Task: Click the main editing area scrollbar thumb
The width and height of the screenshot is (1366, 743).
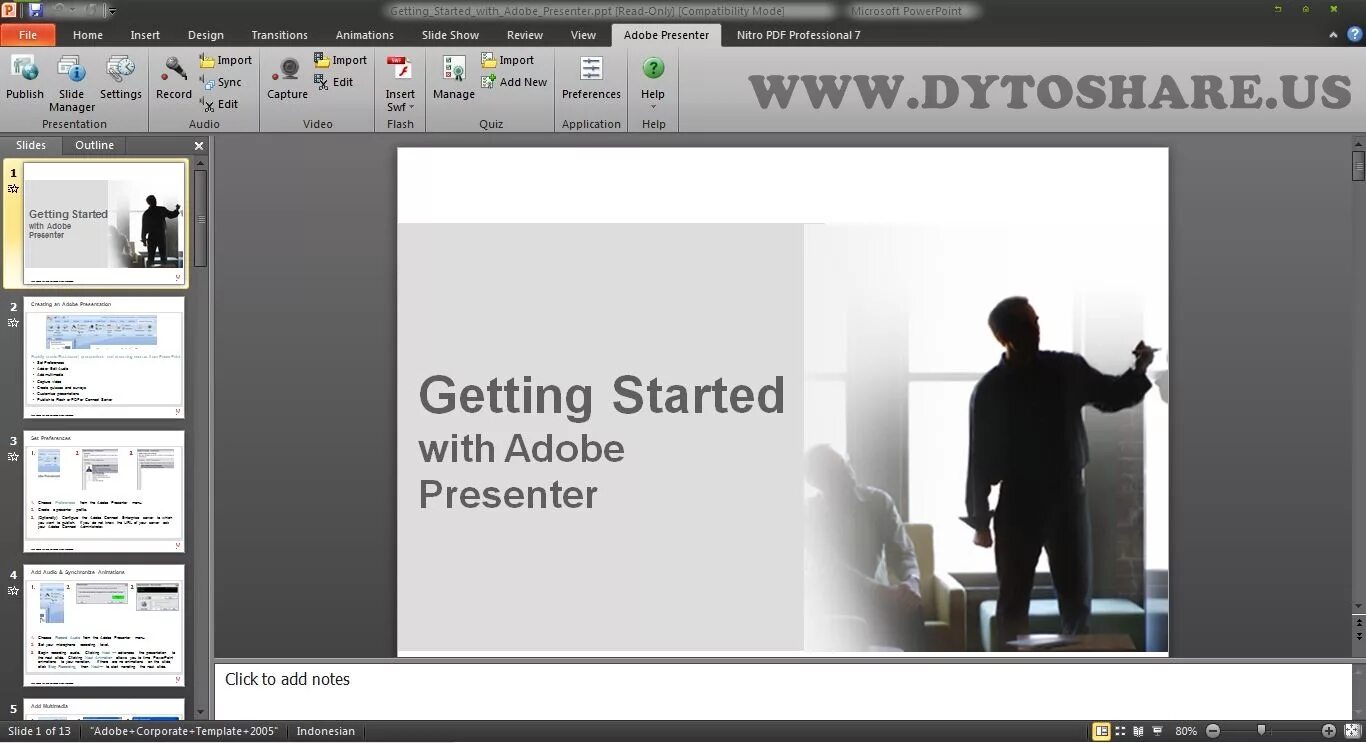Action: (1358, 165)
